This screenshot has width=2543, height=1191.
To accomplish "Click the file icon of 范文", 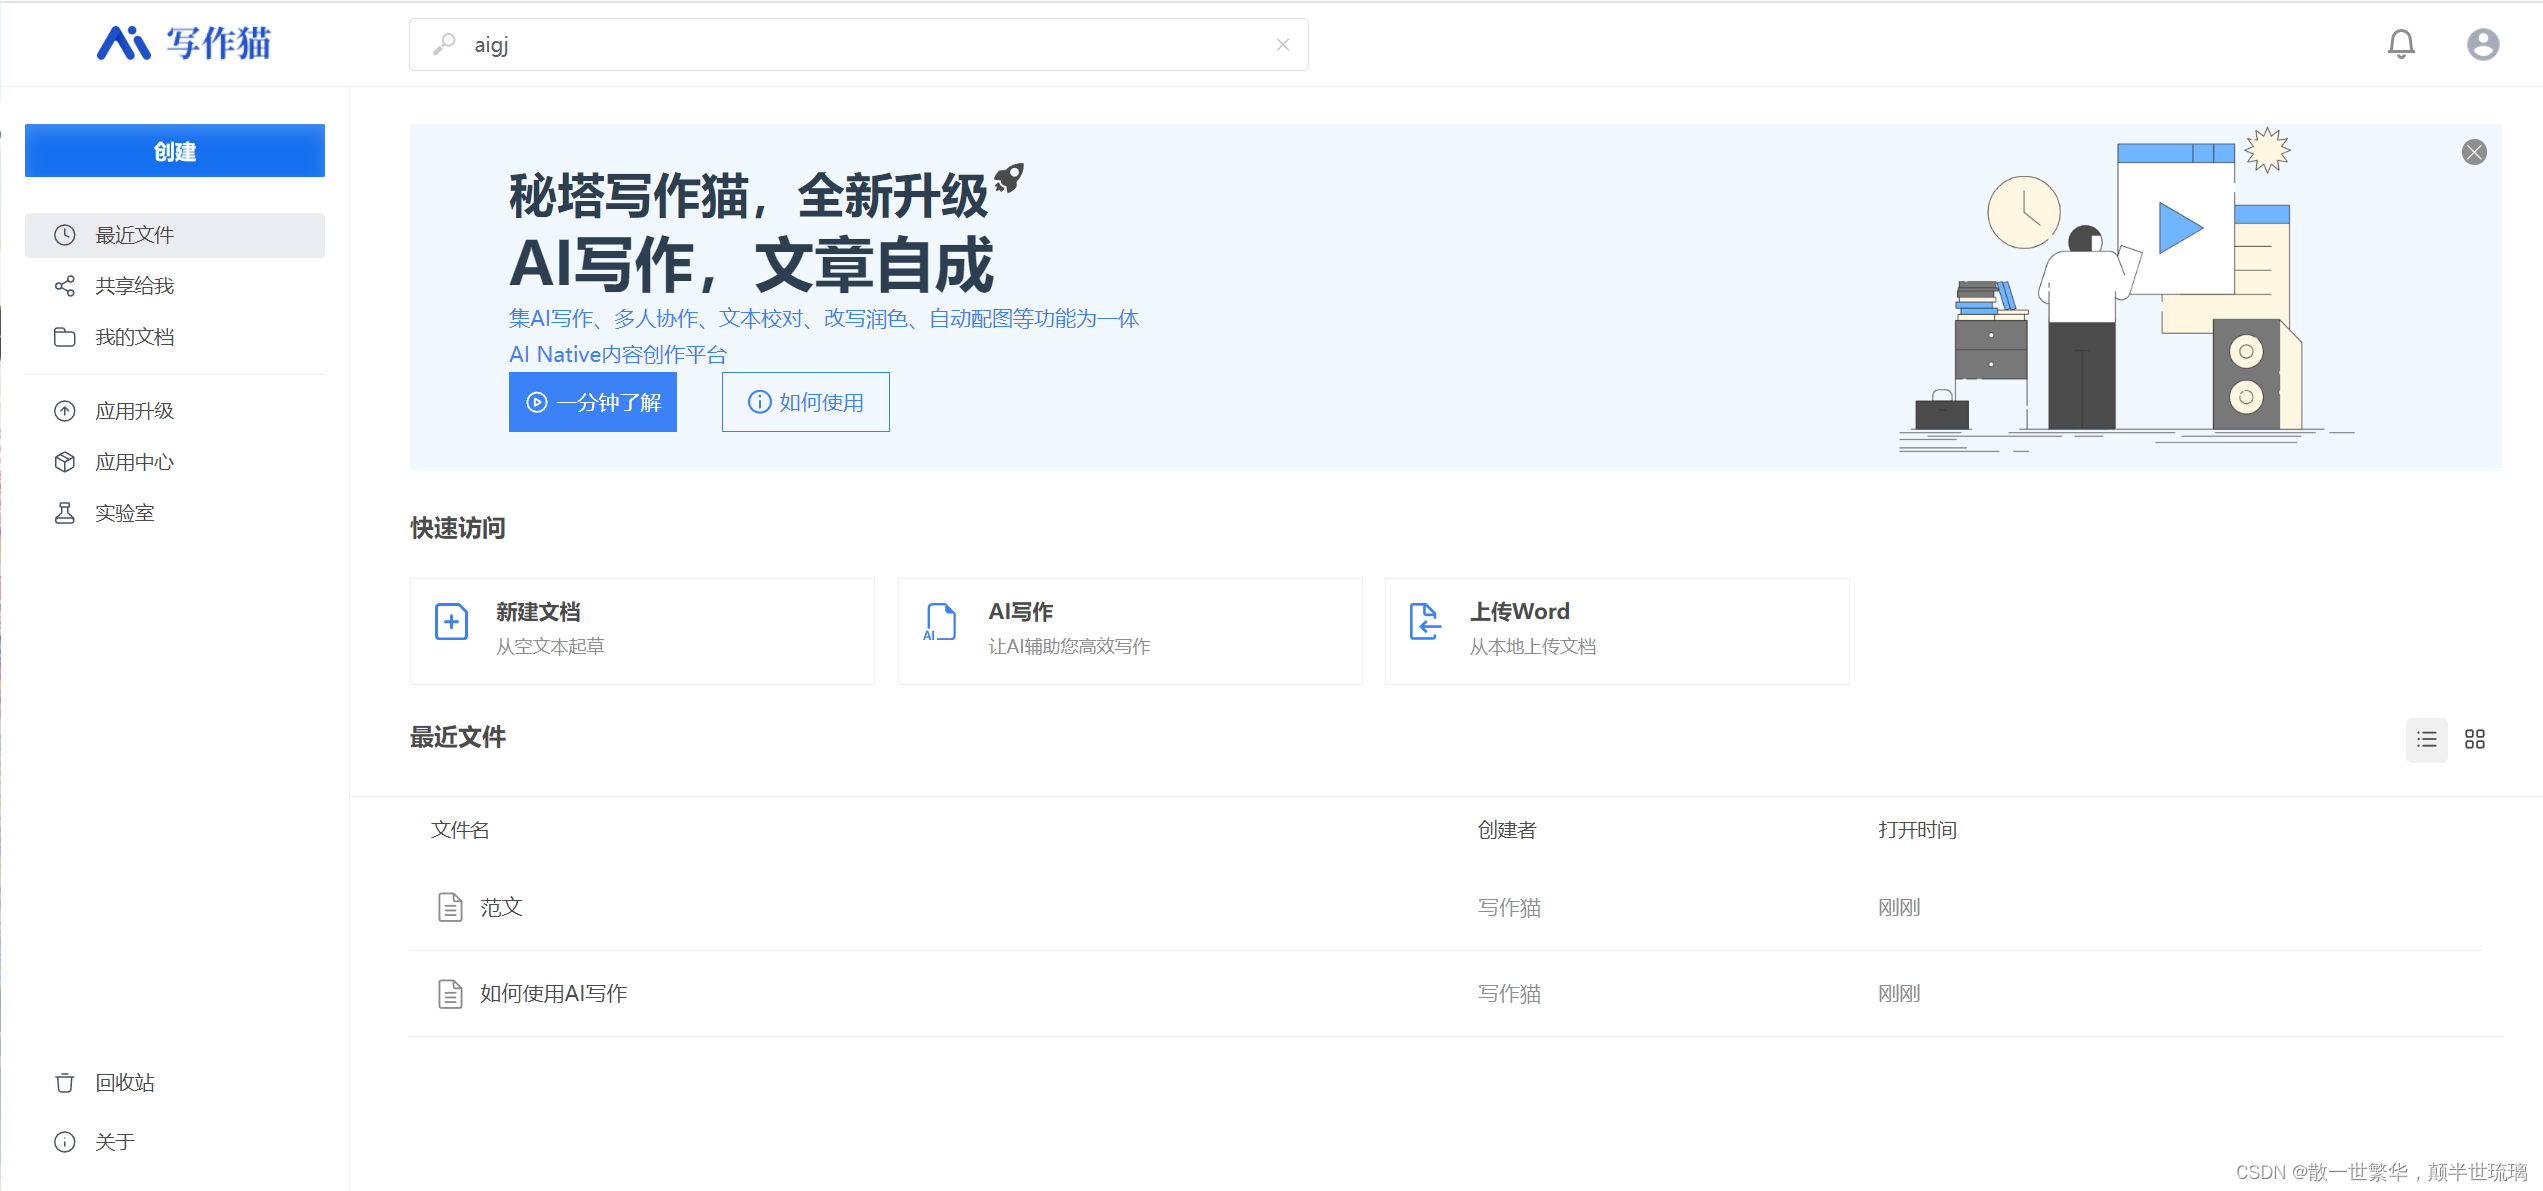I will (x=450, y=907).
